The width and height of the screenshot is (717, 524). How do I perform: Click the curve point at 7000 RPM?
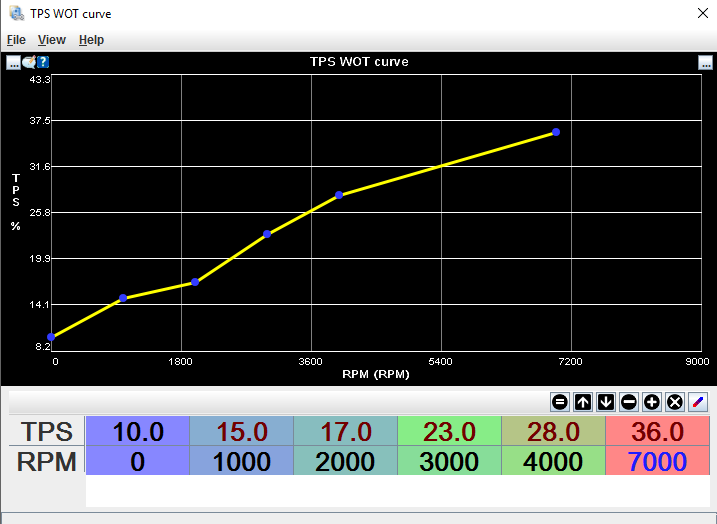556,132
